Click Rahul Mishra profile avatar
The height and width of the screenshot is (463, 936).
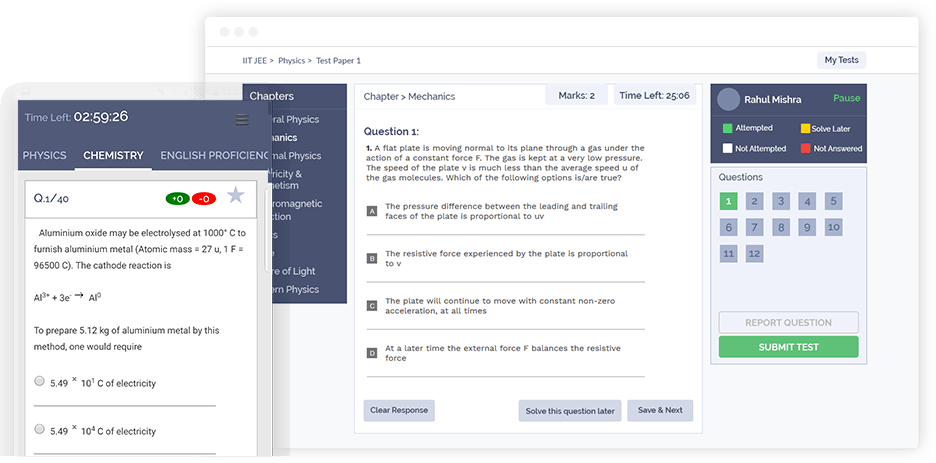pos(729,99)
